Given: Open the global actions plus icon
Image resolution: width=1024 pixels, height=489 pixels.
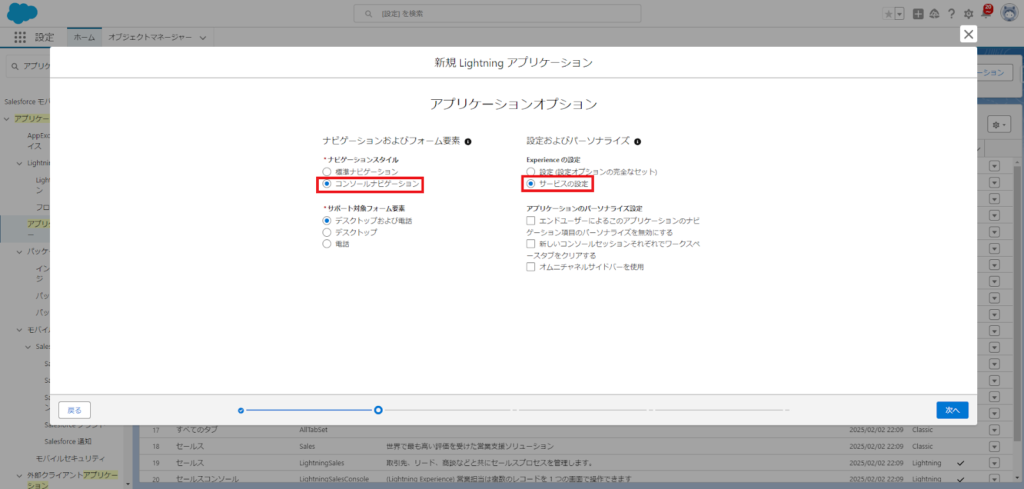Looking at the screenshot, I should 918,14.
